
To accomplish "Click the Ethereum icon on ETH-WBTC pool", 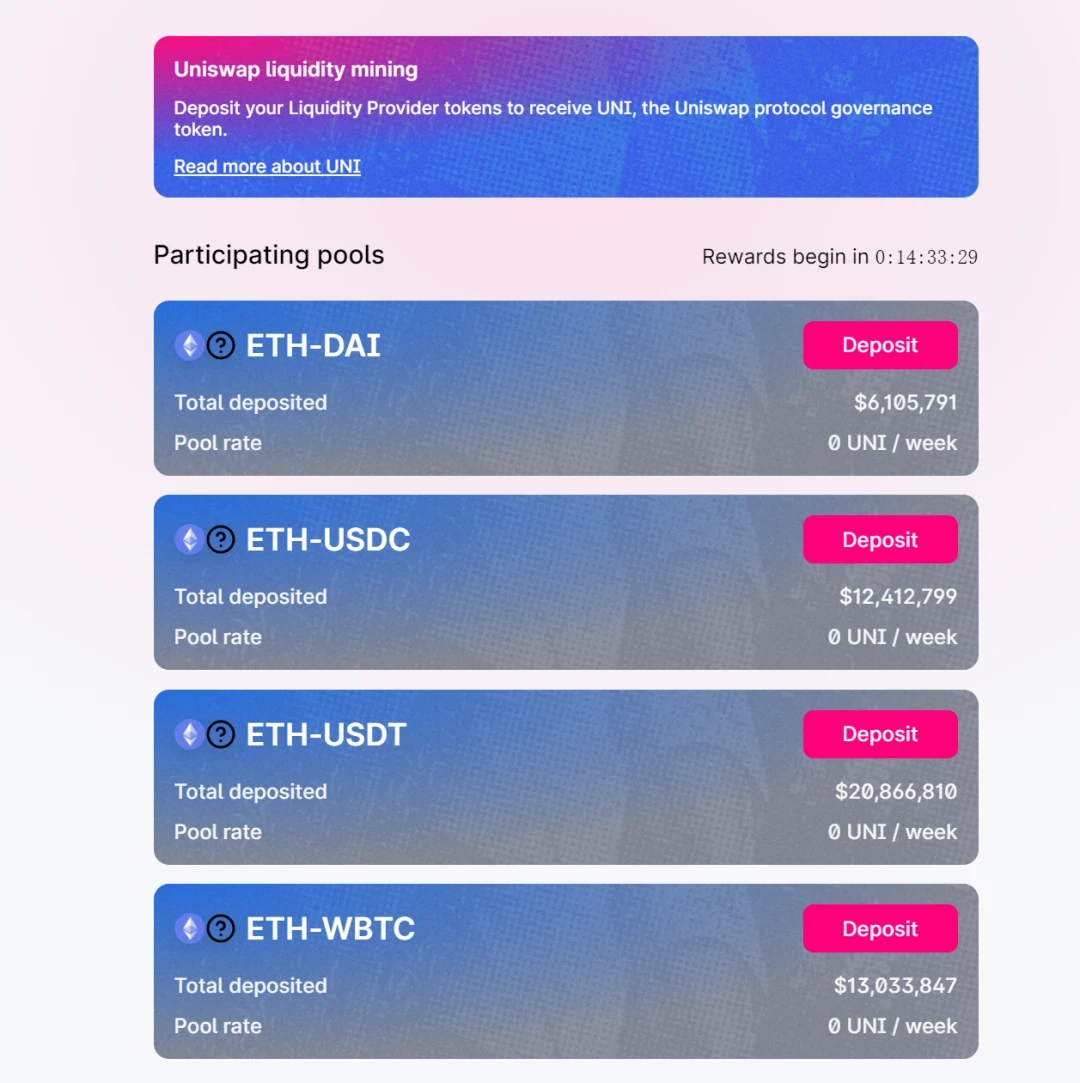I will [189, 928].
